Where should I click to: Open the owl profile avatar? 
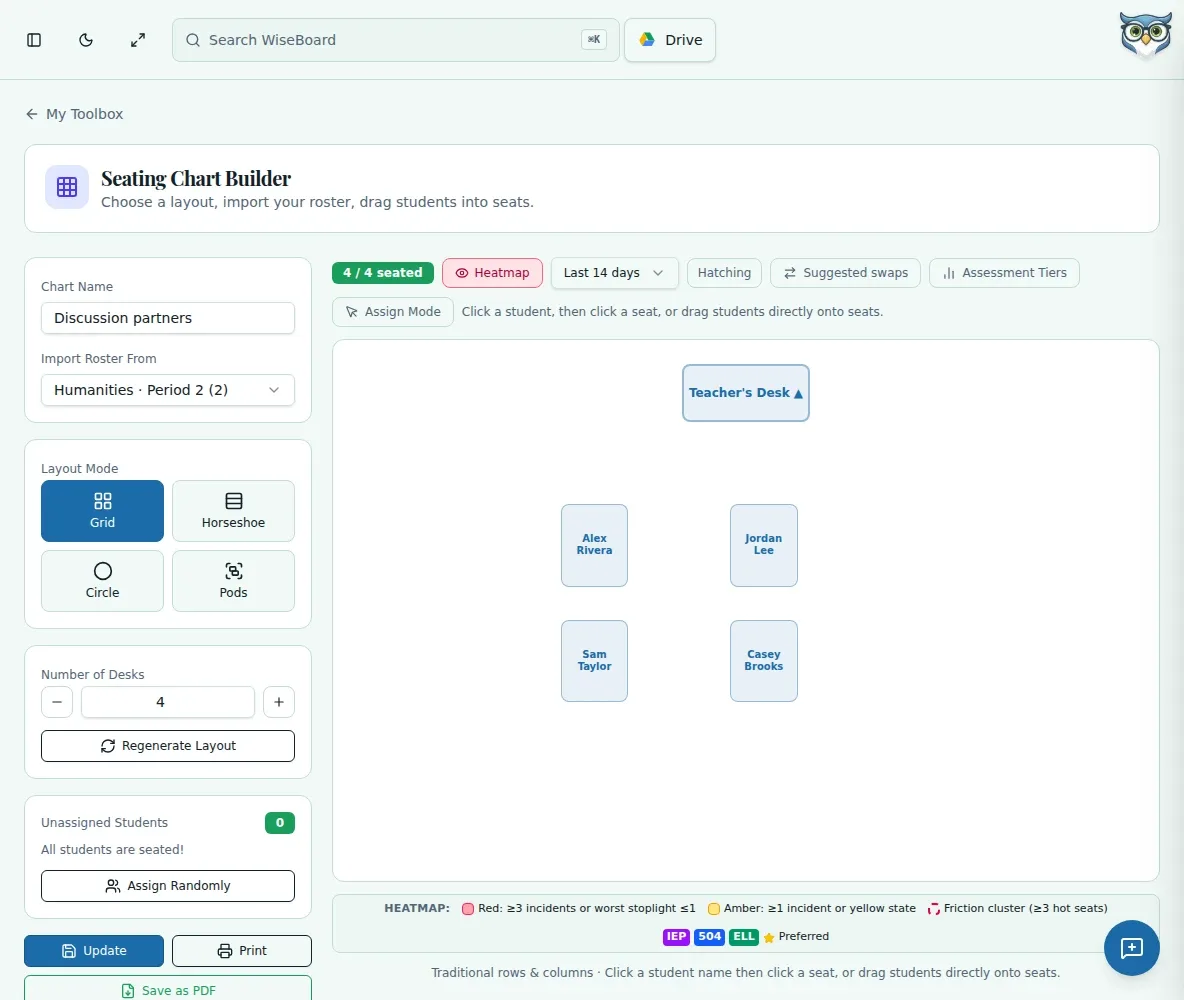pos(1145,35)
